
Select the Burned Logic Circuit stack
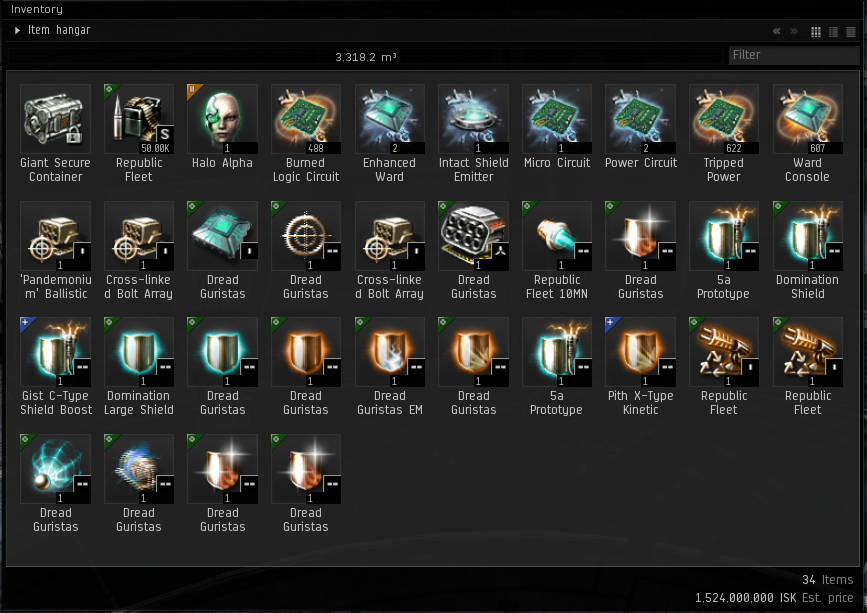[x=306, y=119]
